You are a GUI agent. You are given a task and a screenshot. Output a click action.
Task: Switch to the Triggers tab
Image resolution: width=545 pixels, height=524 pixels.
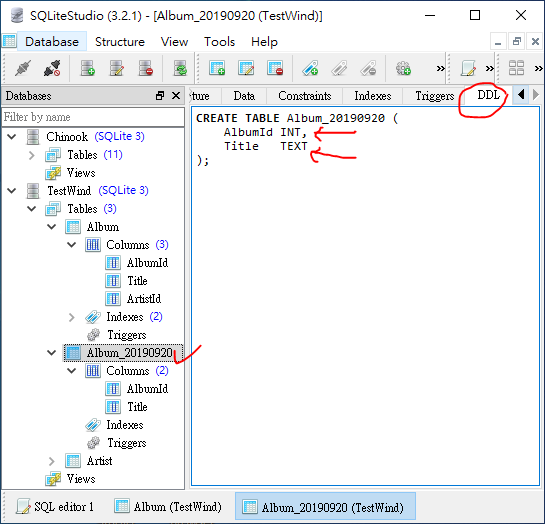click(x=434, y=96)
